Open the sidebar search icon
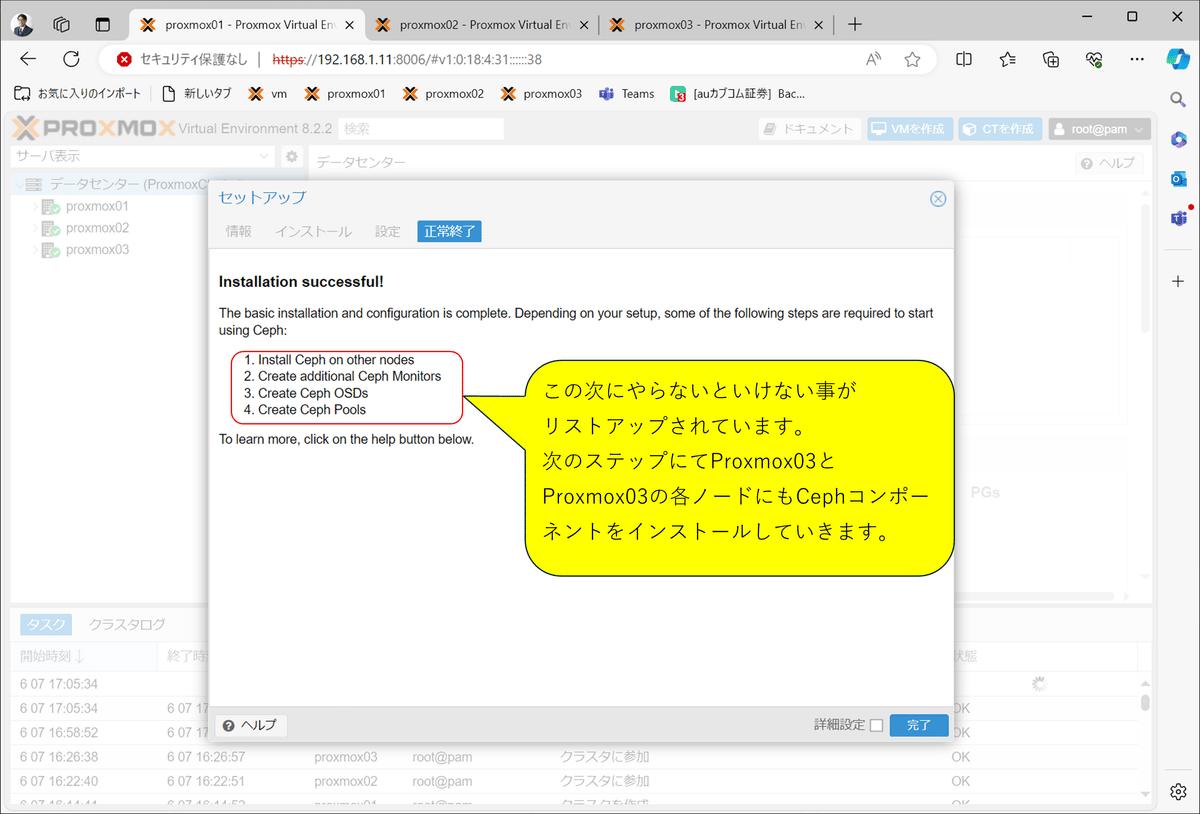The image size is (1200, 814). 1178,98
